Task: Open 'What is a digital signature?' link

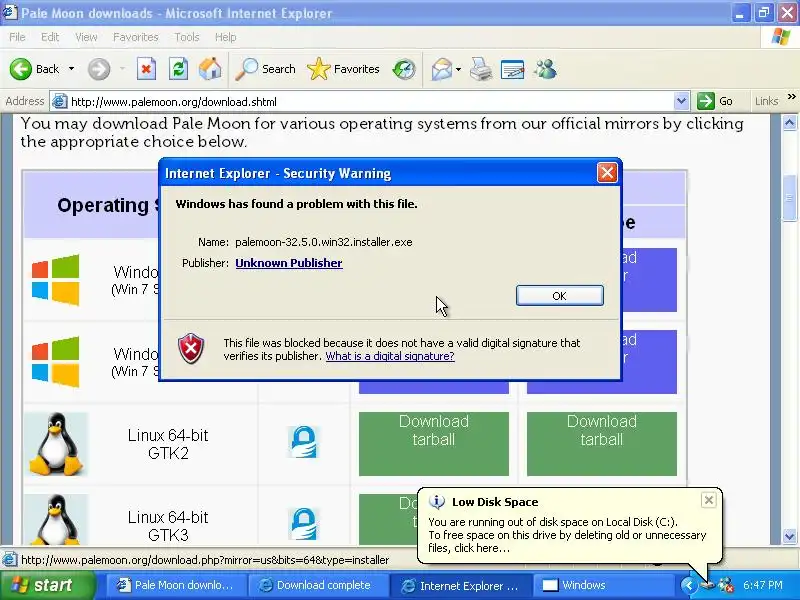Action: click(390, 356)
